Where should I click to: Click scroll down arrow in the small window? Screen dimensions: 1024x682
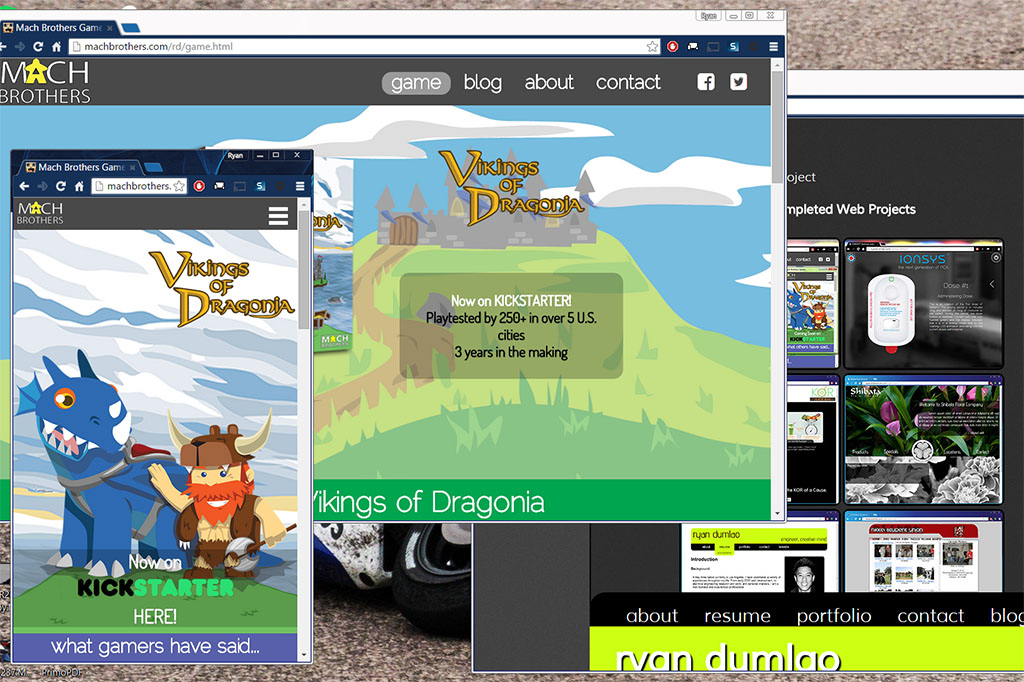[304, 655]
